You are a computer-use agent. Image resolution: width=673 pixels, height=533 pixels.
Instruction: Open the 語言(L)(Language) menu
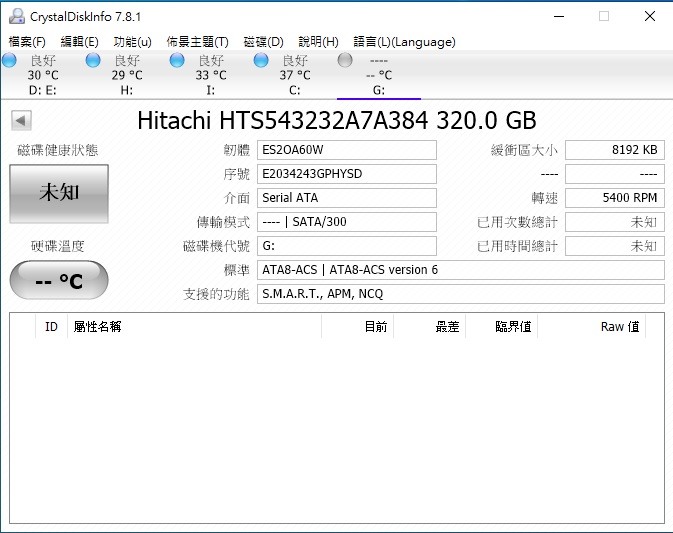[404, 42]
